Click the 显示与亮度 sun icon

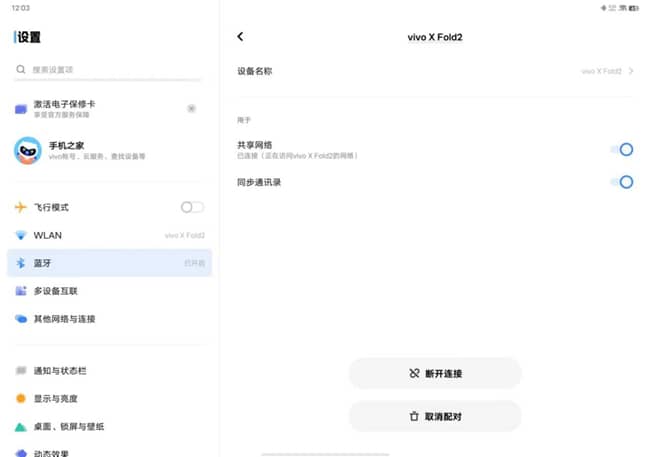pos(21,398)
